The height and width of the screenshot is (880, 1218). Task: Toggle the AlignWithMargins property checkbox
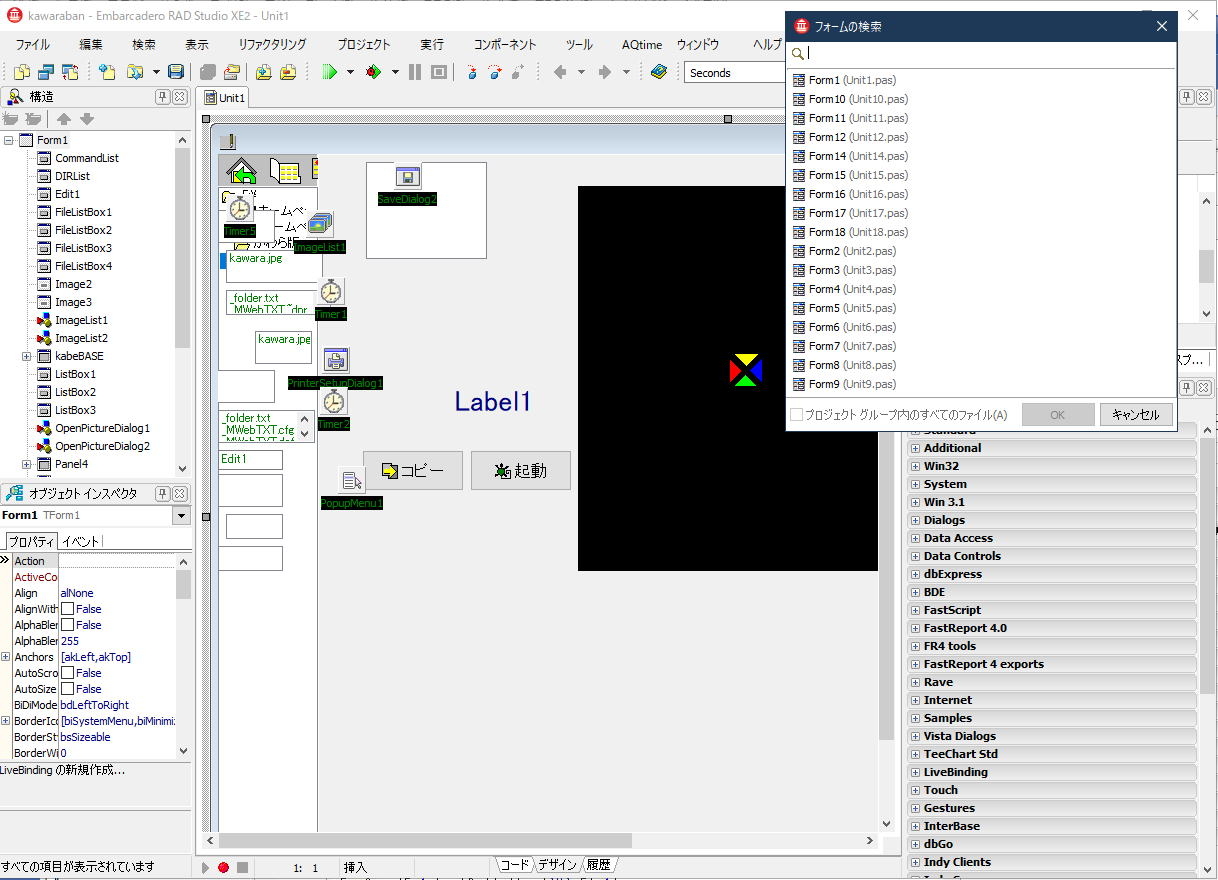pos(68,609)
